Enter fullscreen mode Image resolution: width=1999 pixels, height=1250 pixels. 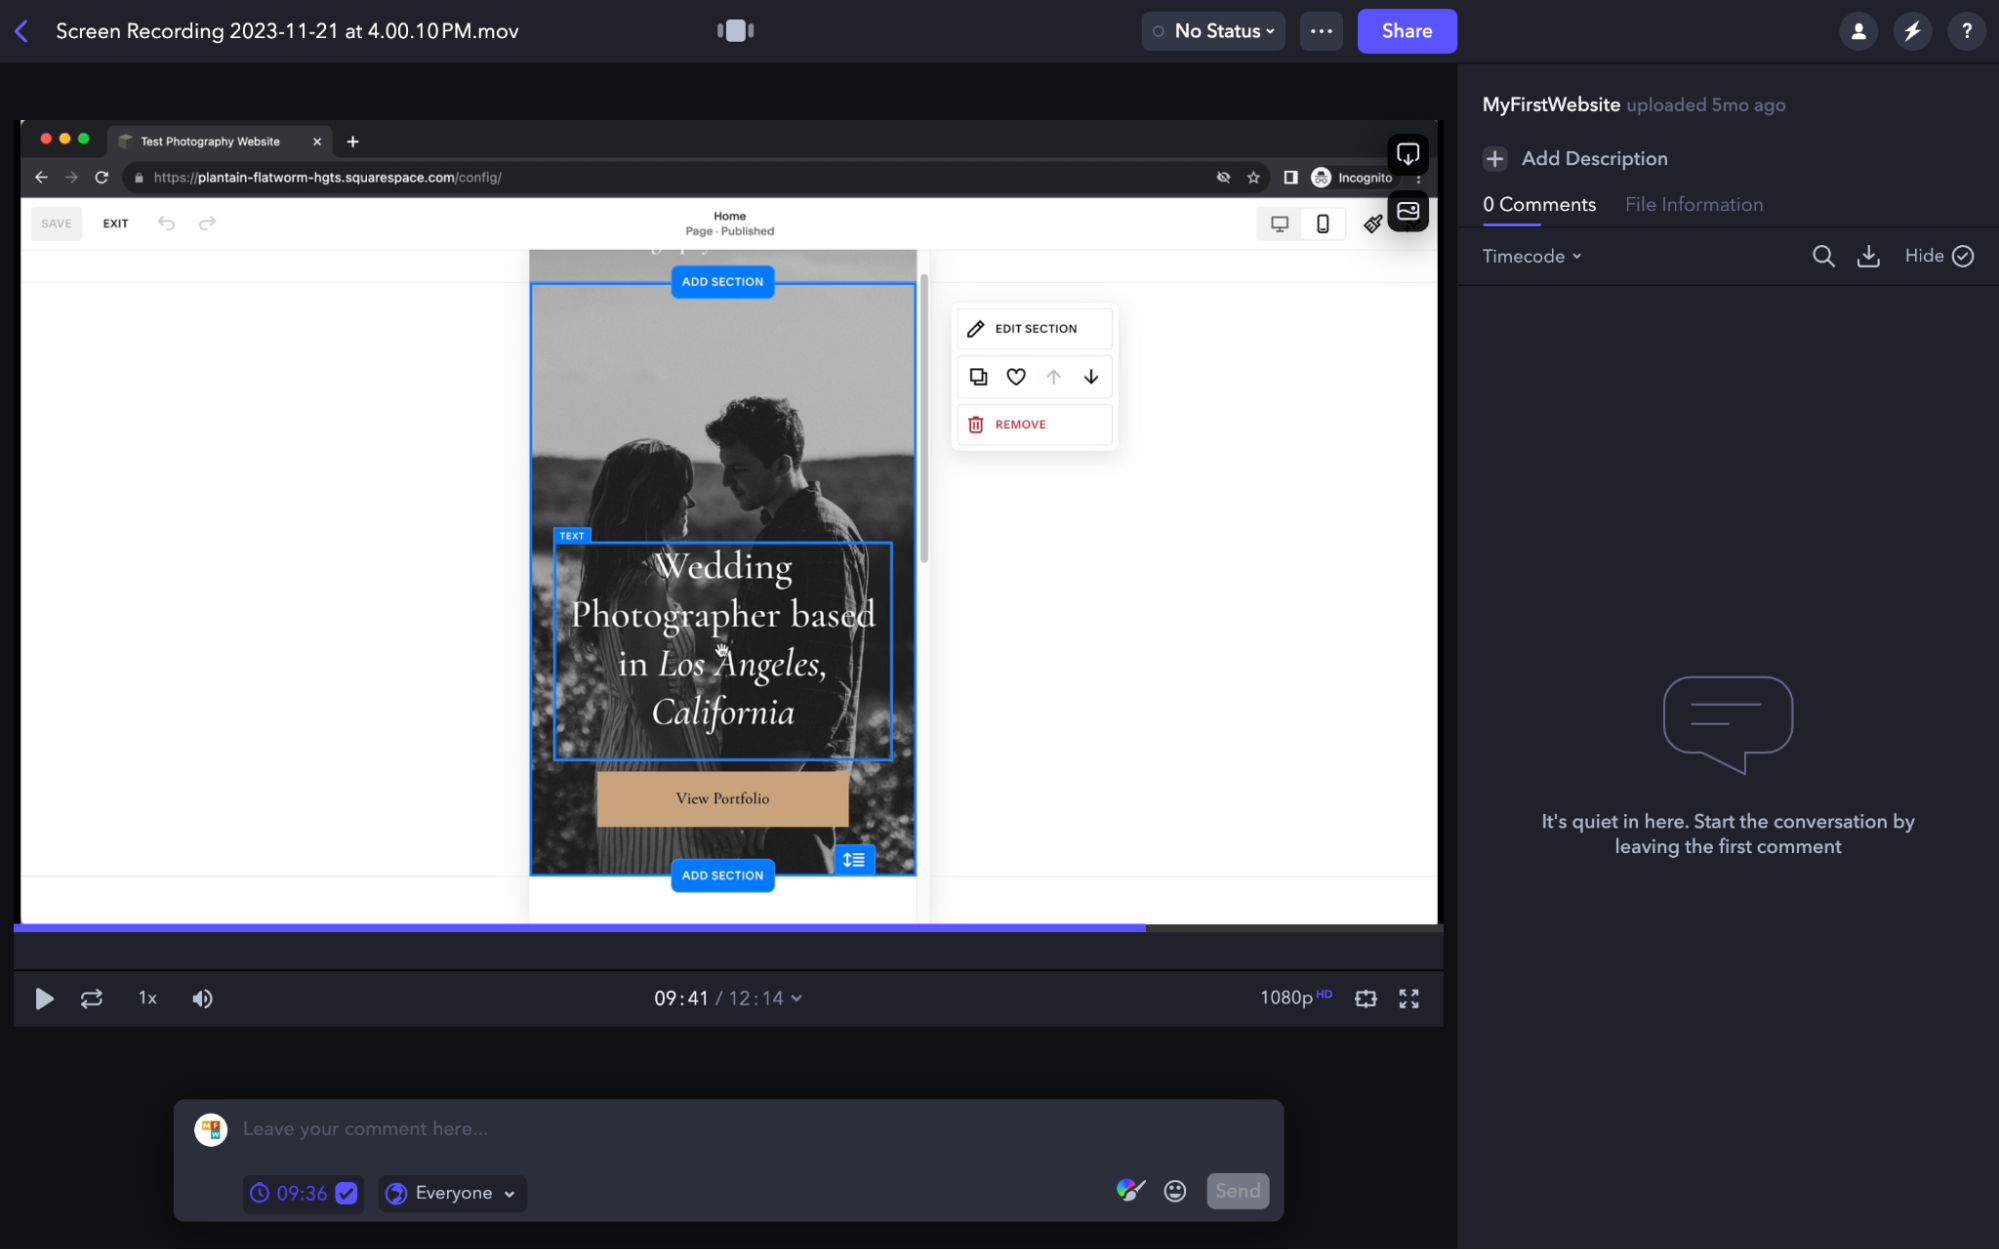1409,998
